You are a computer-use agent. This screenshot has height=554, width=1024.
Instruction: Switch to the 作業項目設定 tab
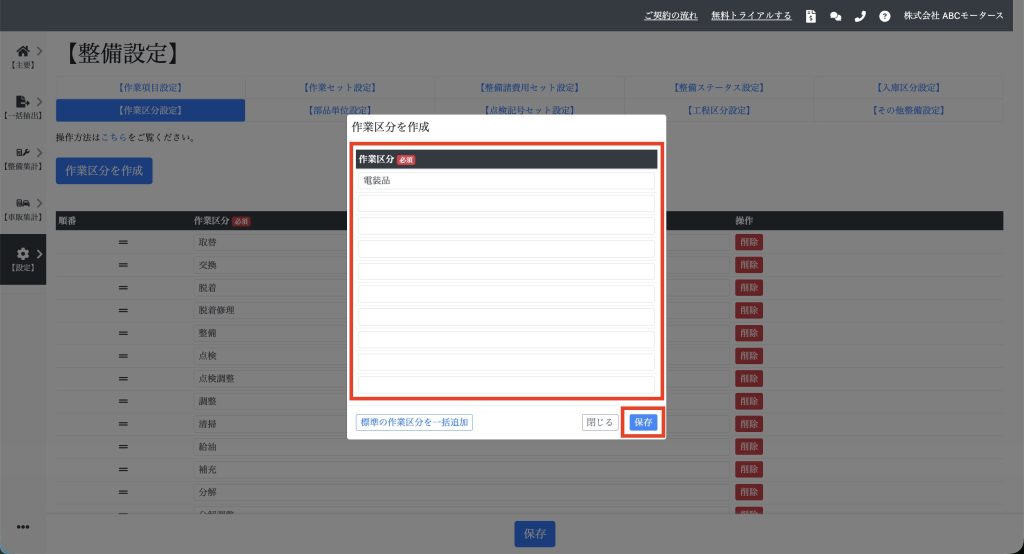coord(150,88)
